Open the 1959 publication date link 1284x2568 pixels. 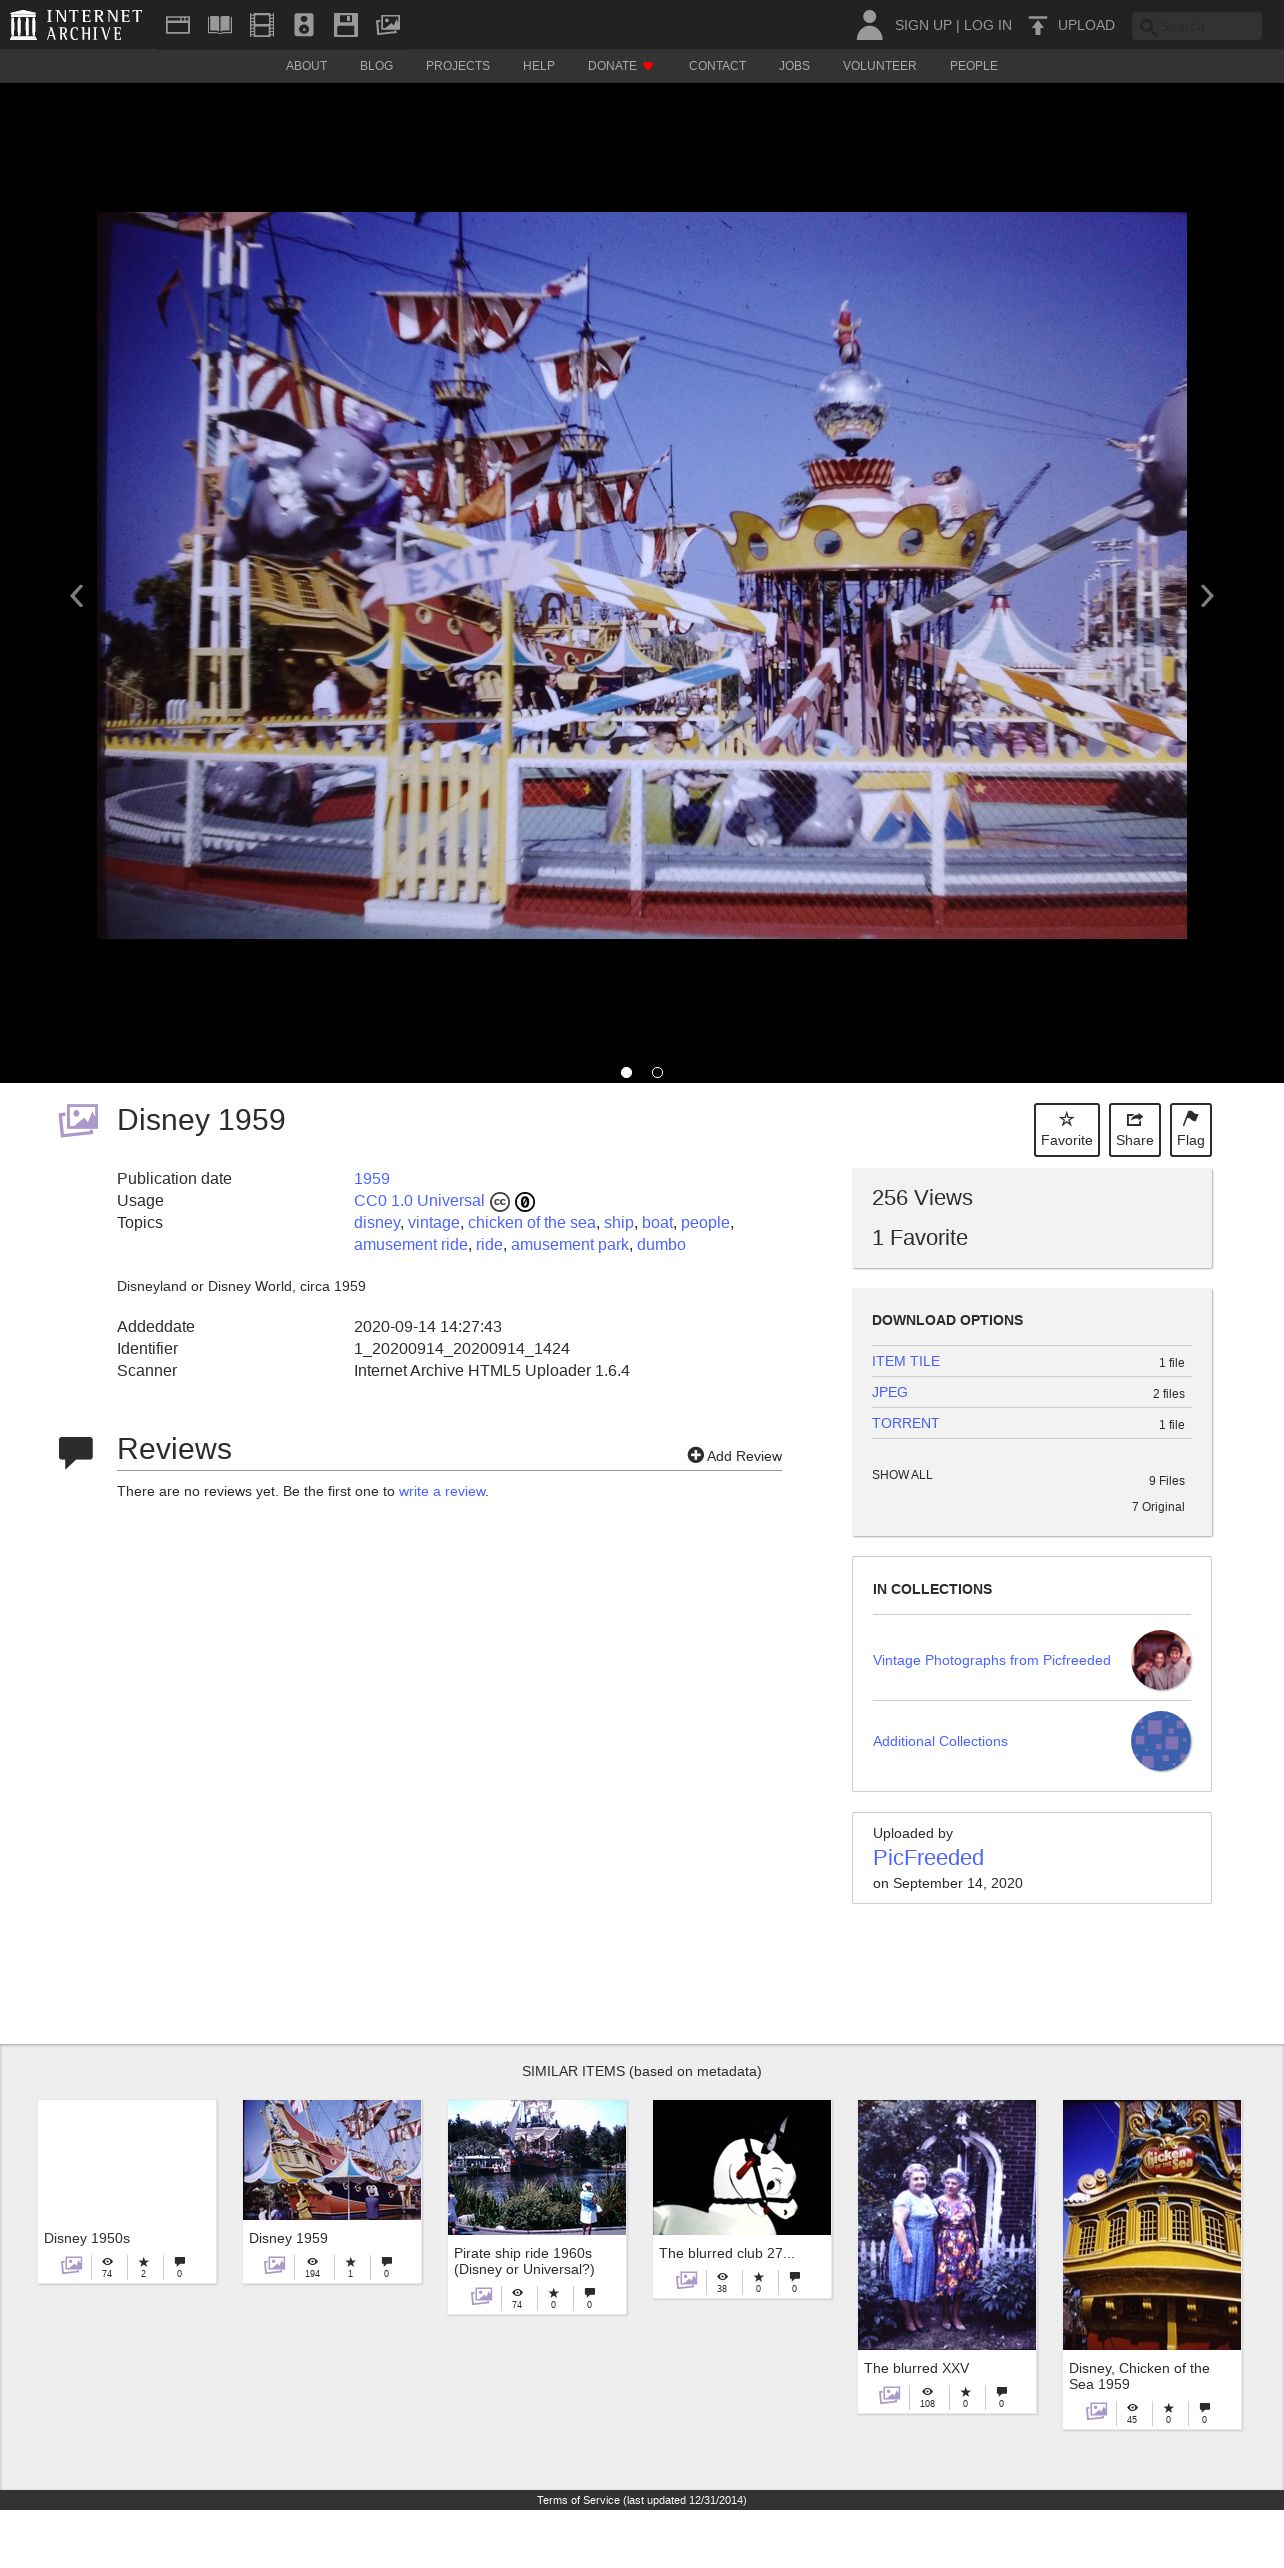click(x=372, y=1178)
